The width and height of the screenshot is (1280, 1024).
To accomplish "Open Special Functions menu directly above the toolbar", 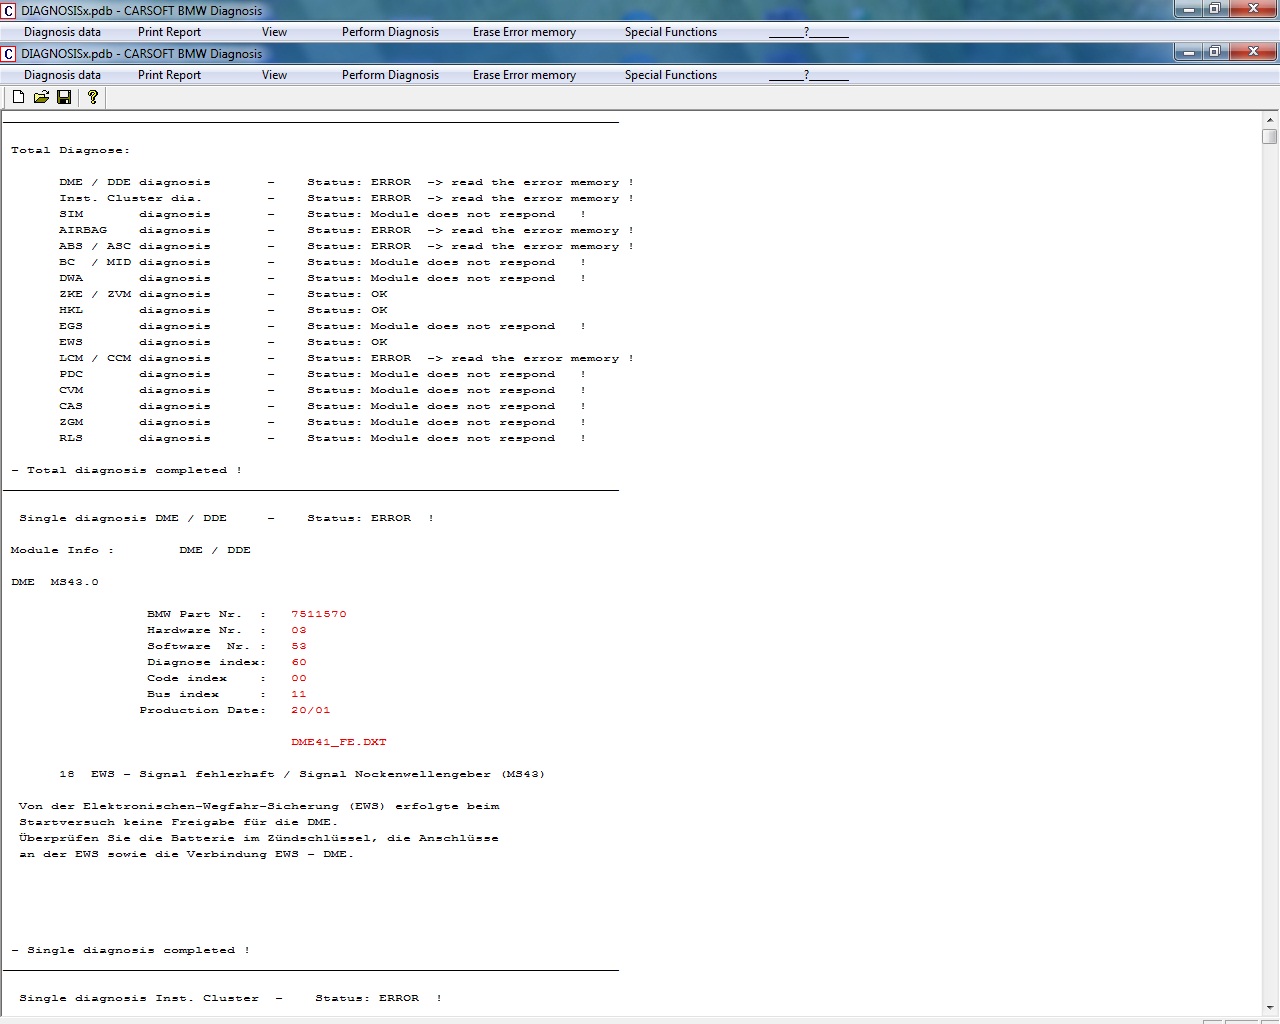I will click(x=670, y=75).
